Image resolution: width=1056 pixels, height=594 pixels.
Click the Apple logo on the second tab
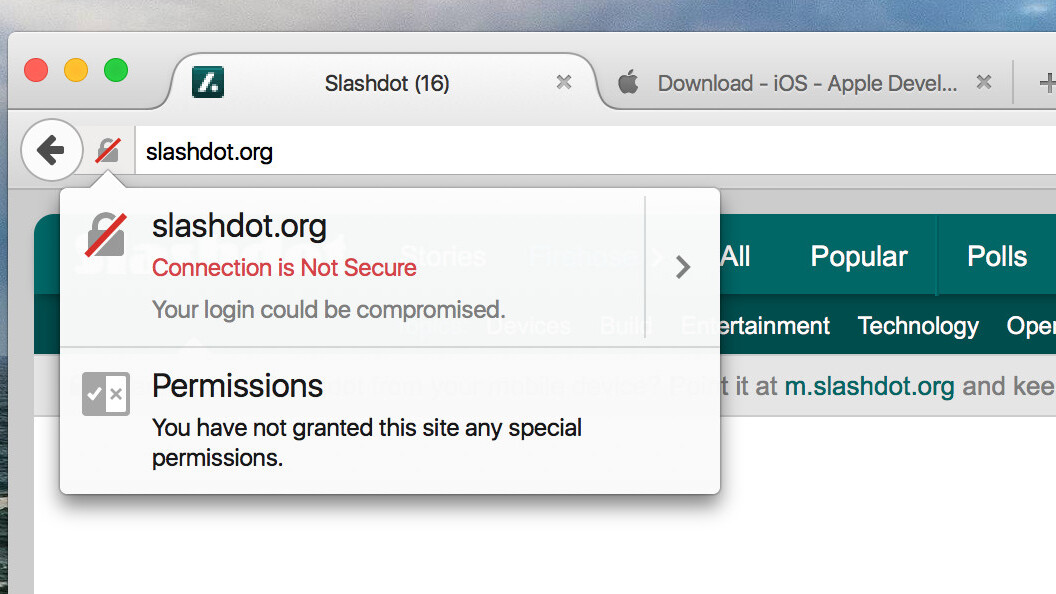(628, 83)
